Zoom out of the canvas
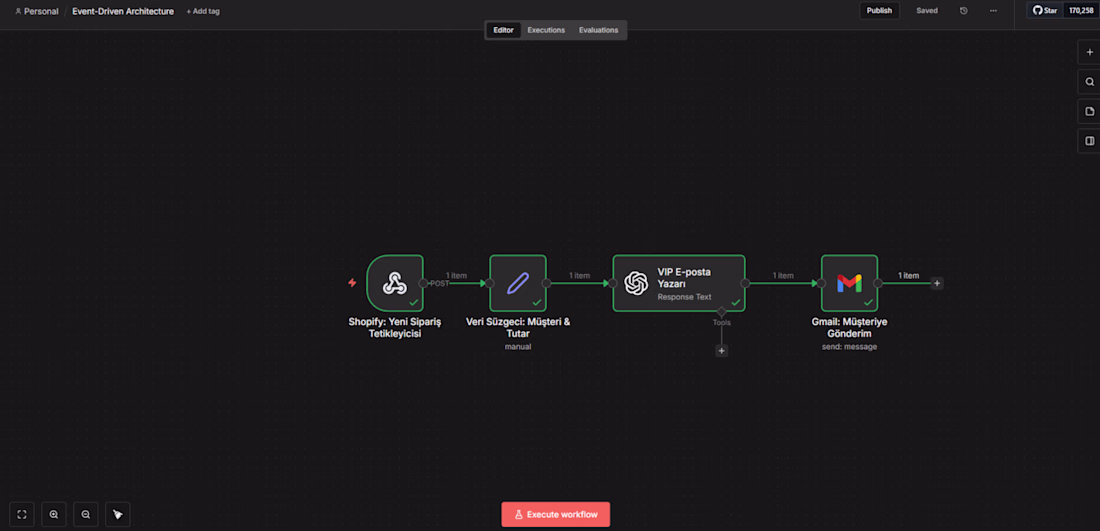This screenshot has height=531, width=1100. [x=86, y=514]
